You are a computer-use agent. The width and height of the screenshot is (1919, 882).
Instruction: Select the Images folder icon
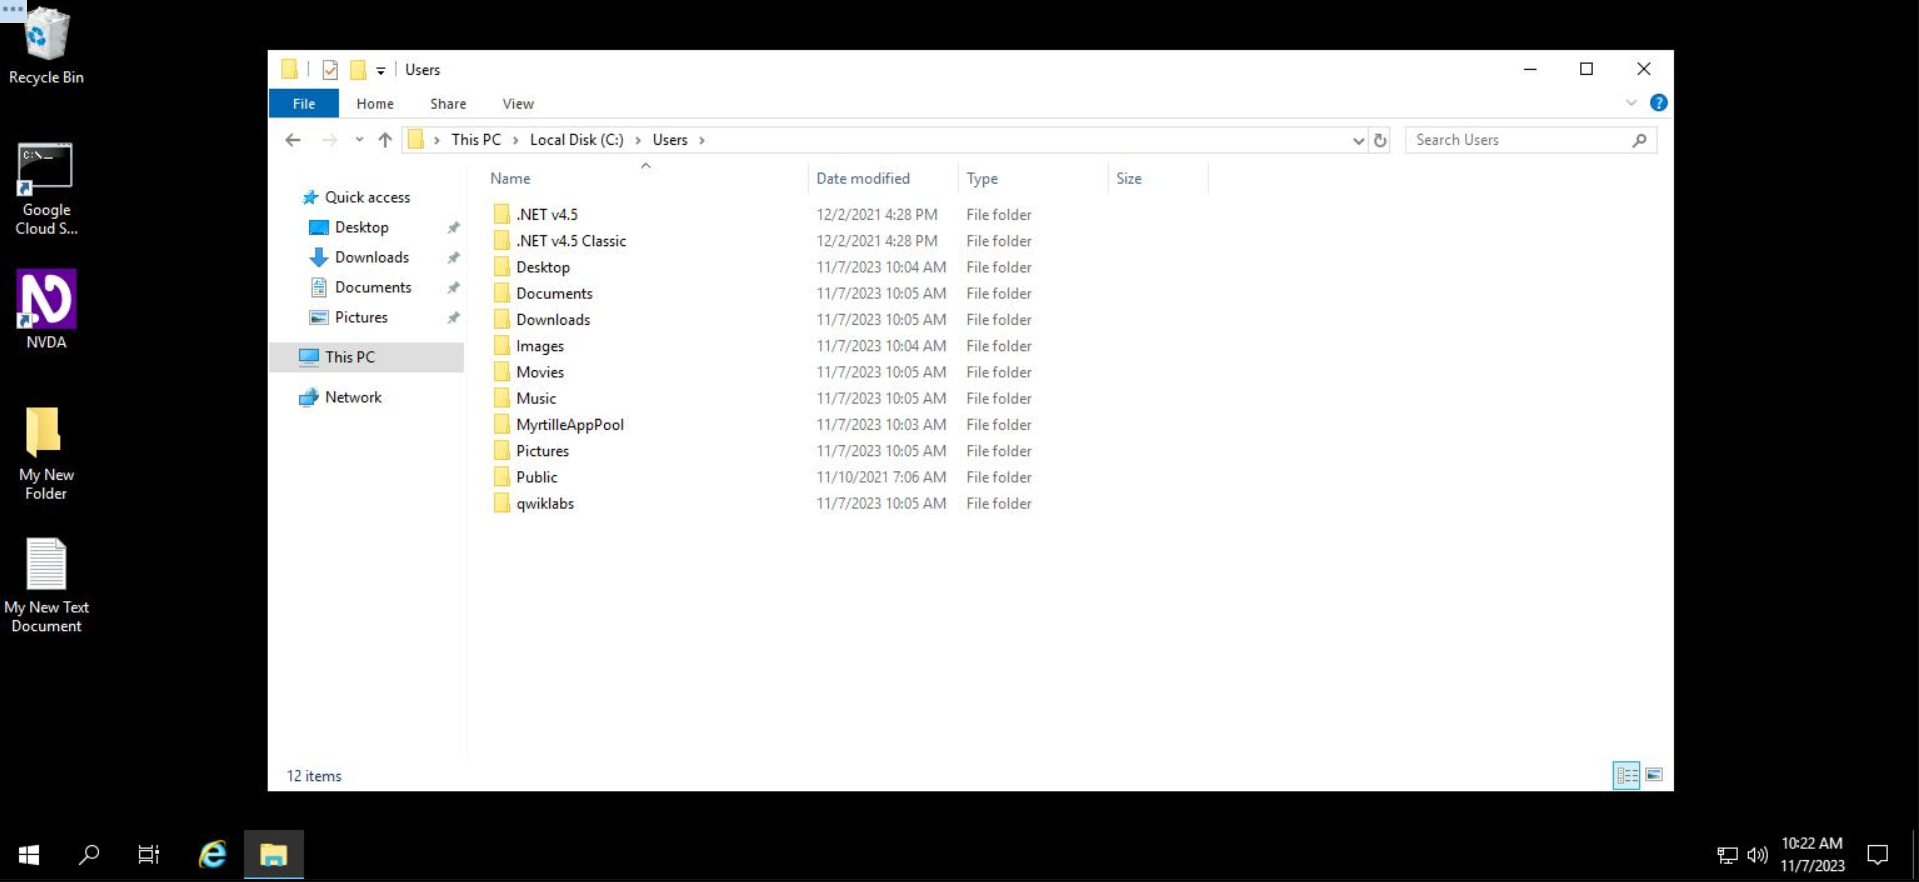pyautogui.click(x=502, y=346)
